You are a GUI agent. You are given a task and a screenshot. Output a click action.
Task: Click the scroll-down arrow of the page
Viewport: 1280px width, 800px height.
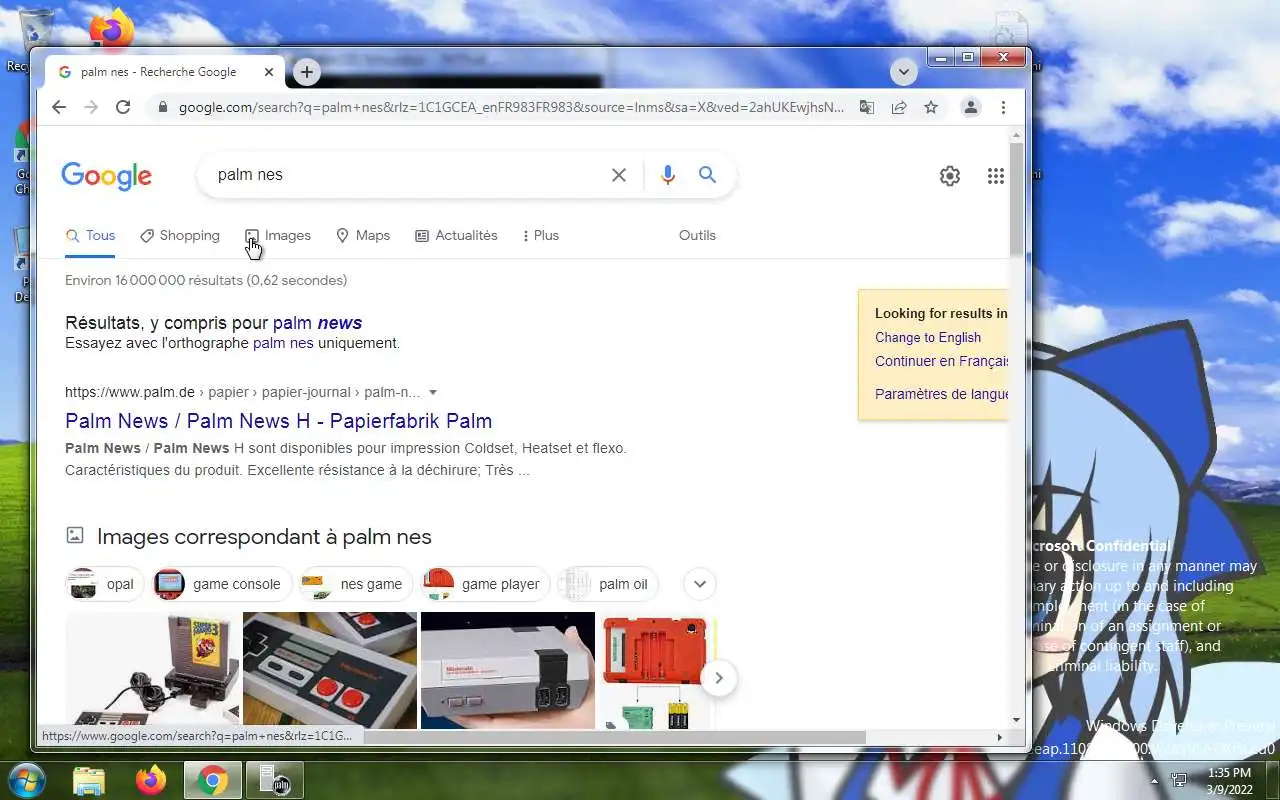coord(1016,720)
